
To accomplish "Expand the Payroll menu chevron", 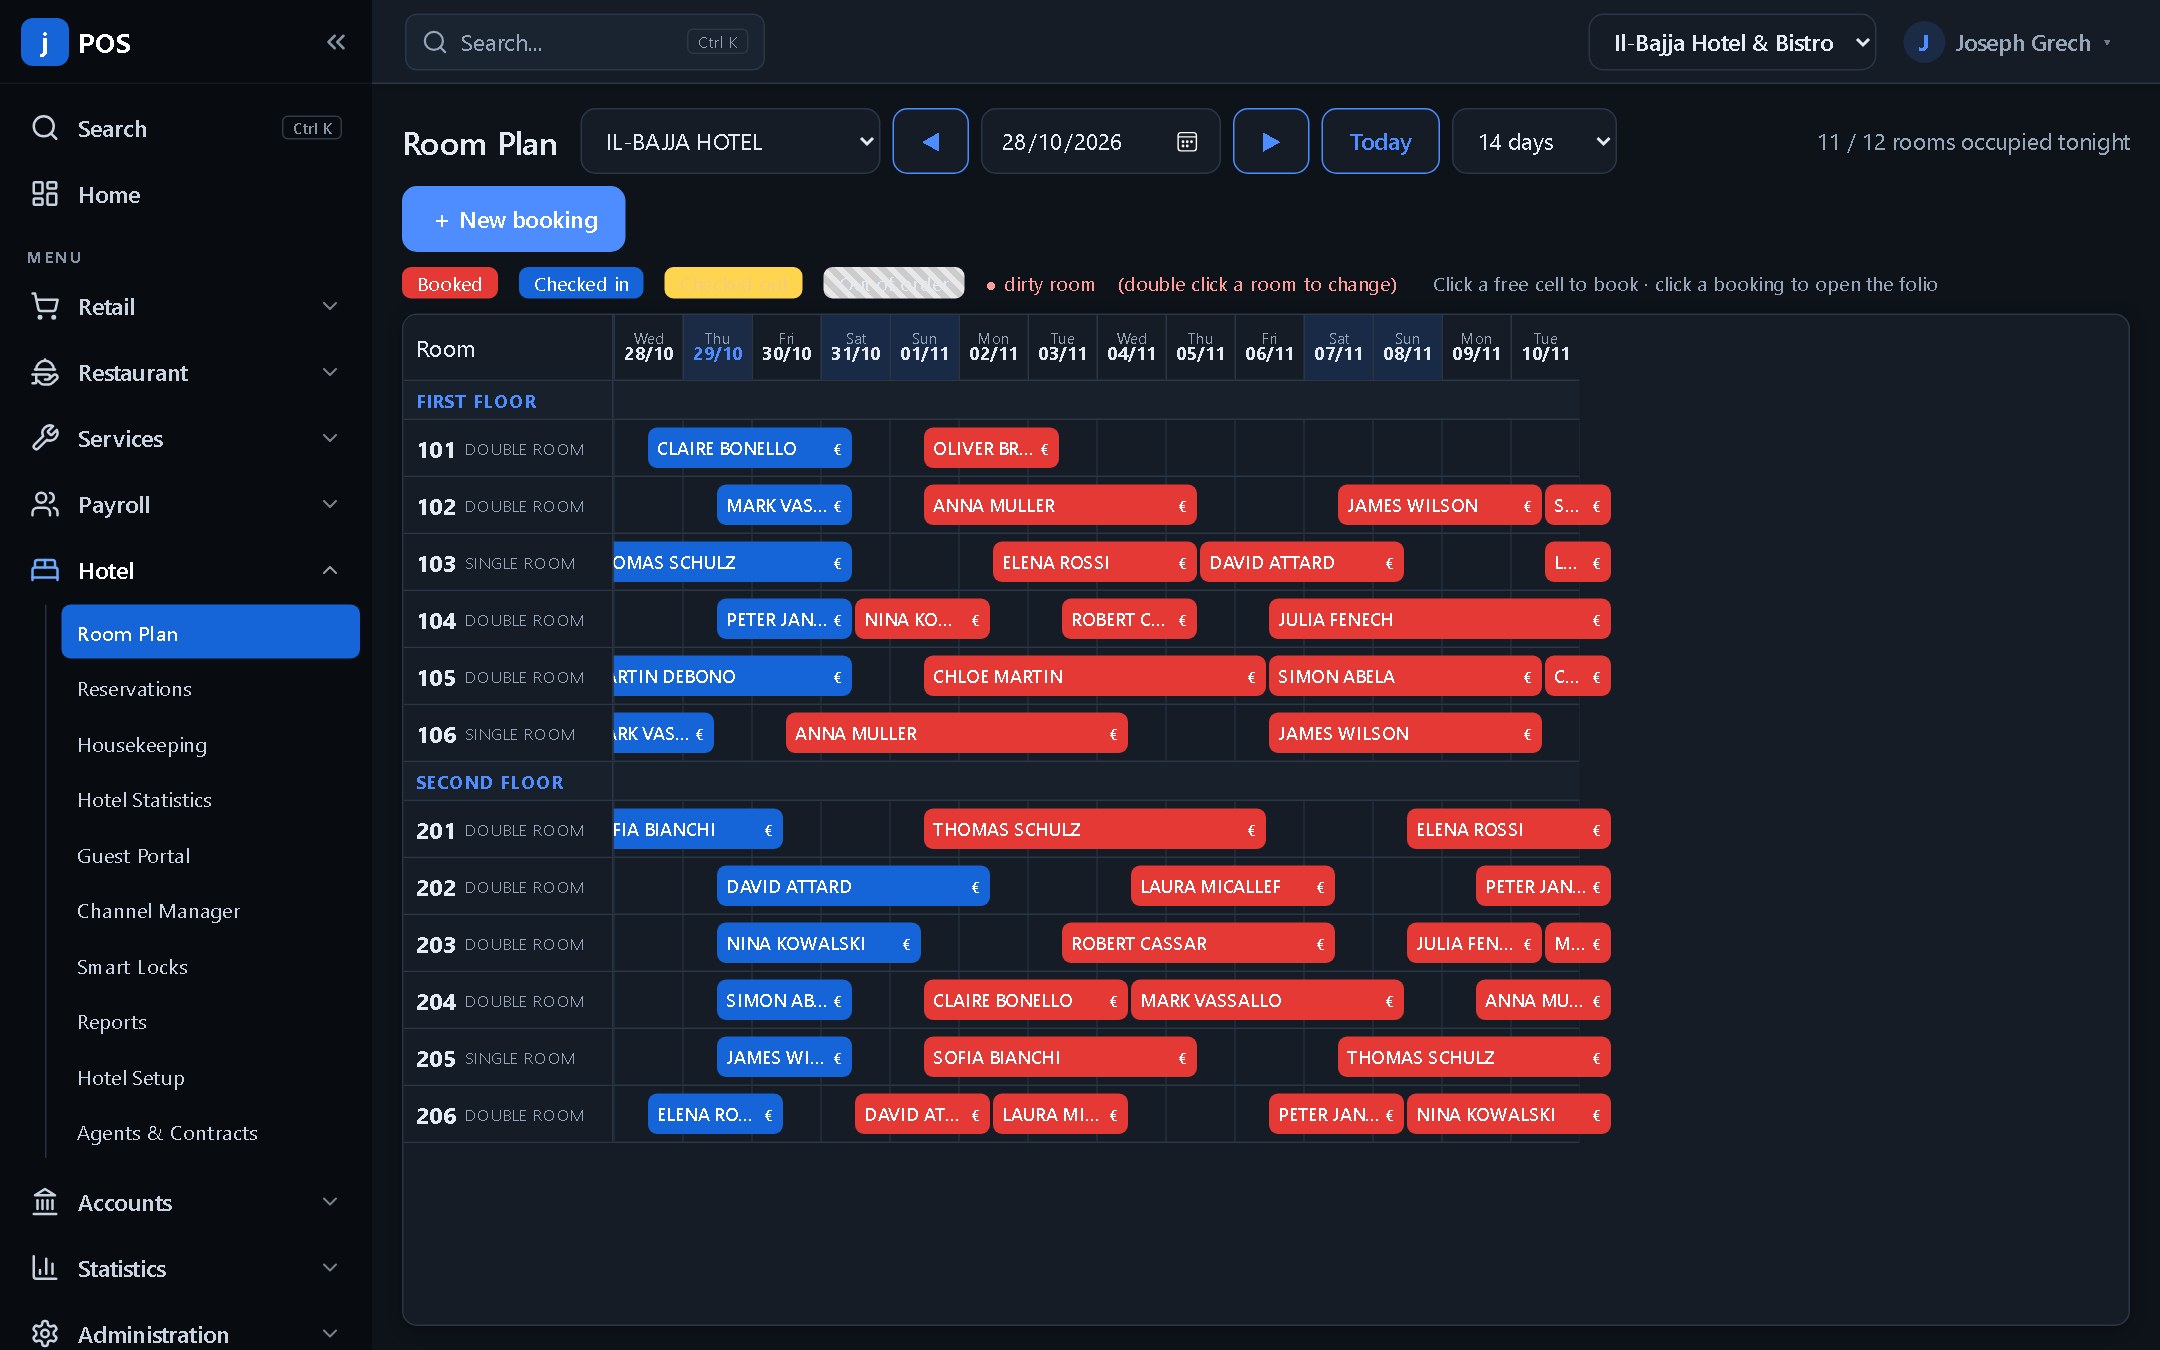I will click(330, 504).
